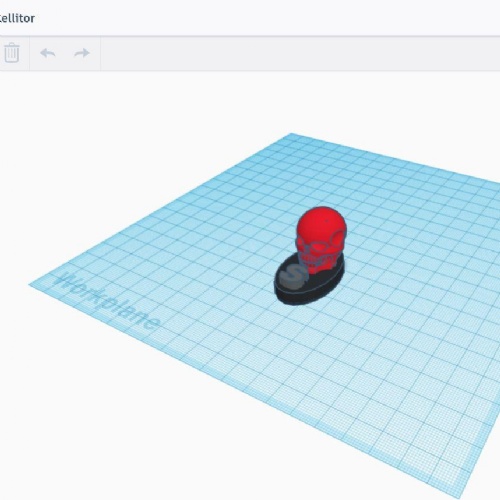Viewport: 500px width, 500px height.
Task: Click the Workplane label on the grid
Action: [x=107, y=300]
